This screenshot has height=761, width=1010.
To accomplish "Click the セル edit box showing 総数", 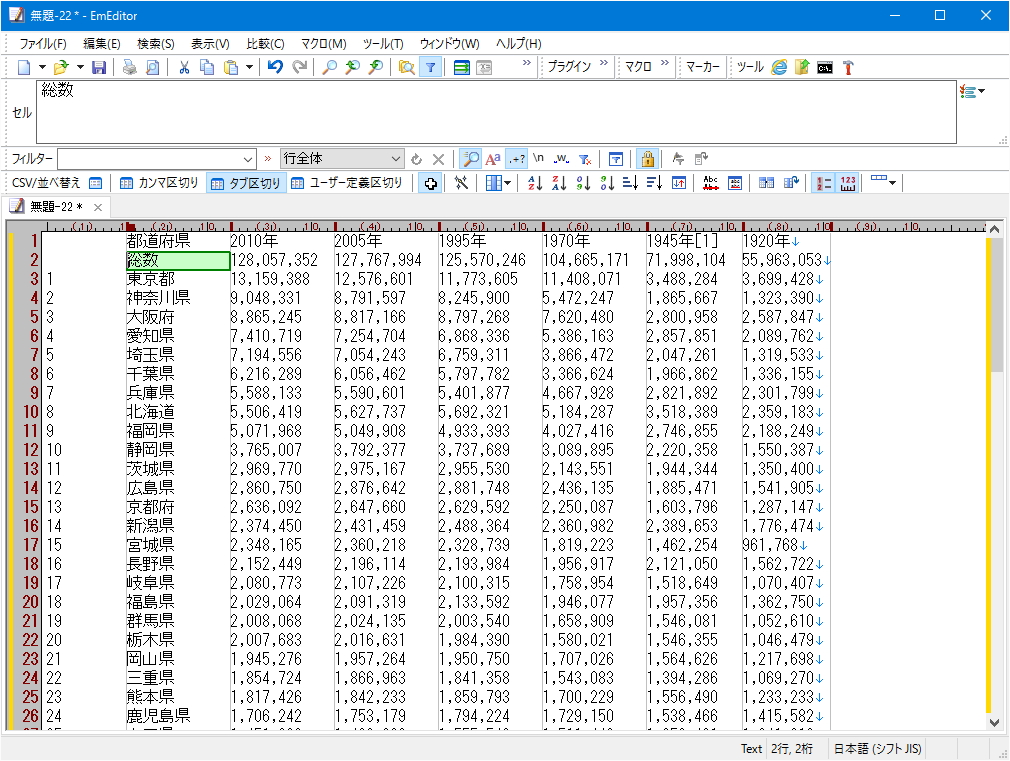I will click(496, 111).
